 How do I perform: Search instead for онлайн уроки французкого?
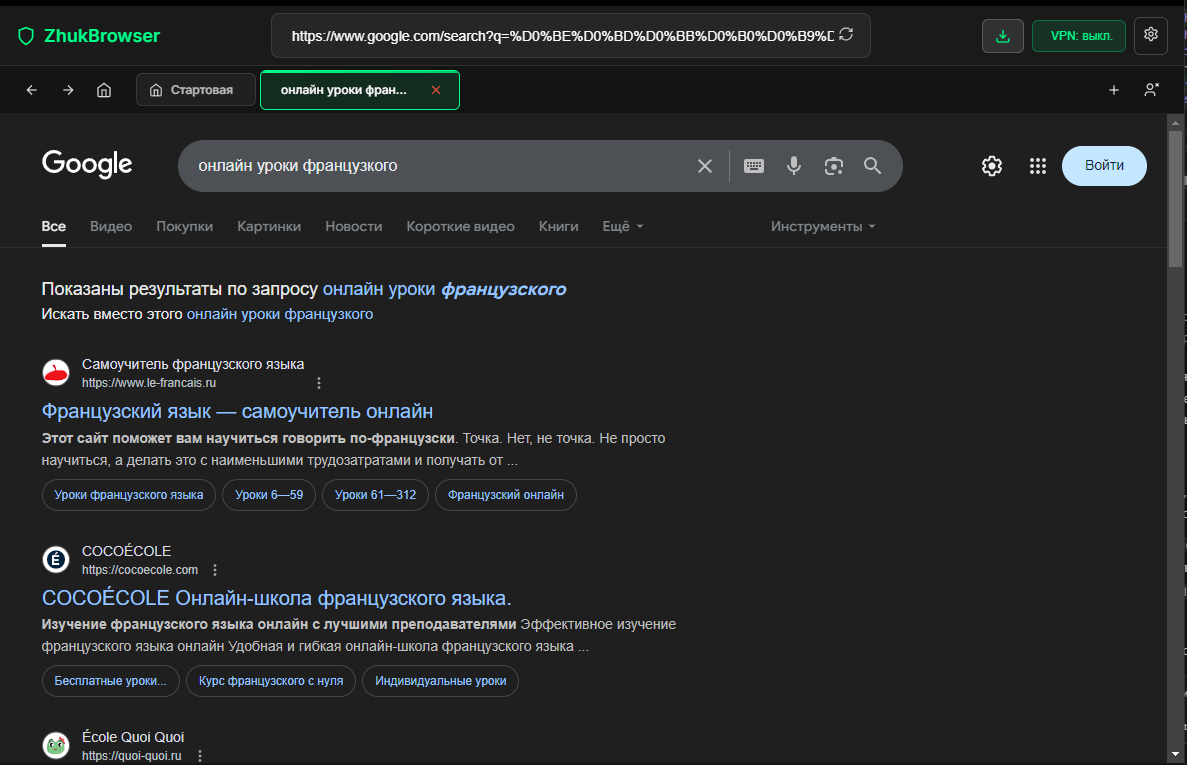pos(280,314)
